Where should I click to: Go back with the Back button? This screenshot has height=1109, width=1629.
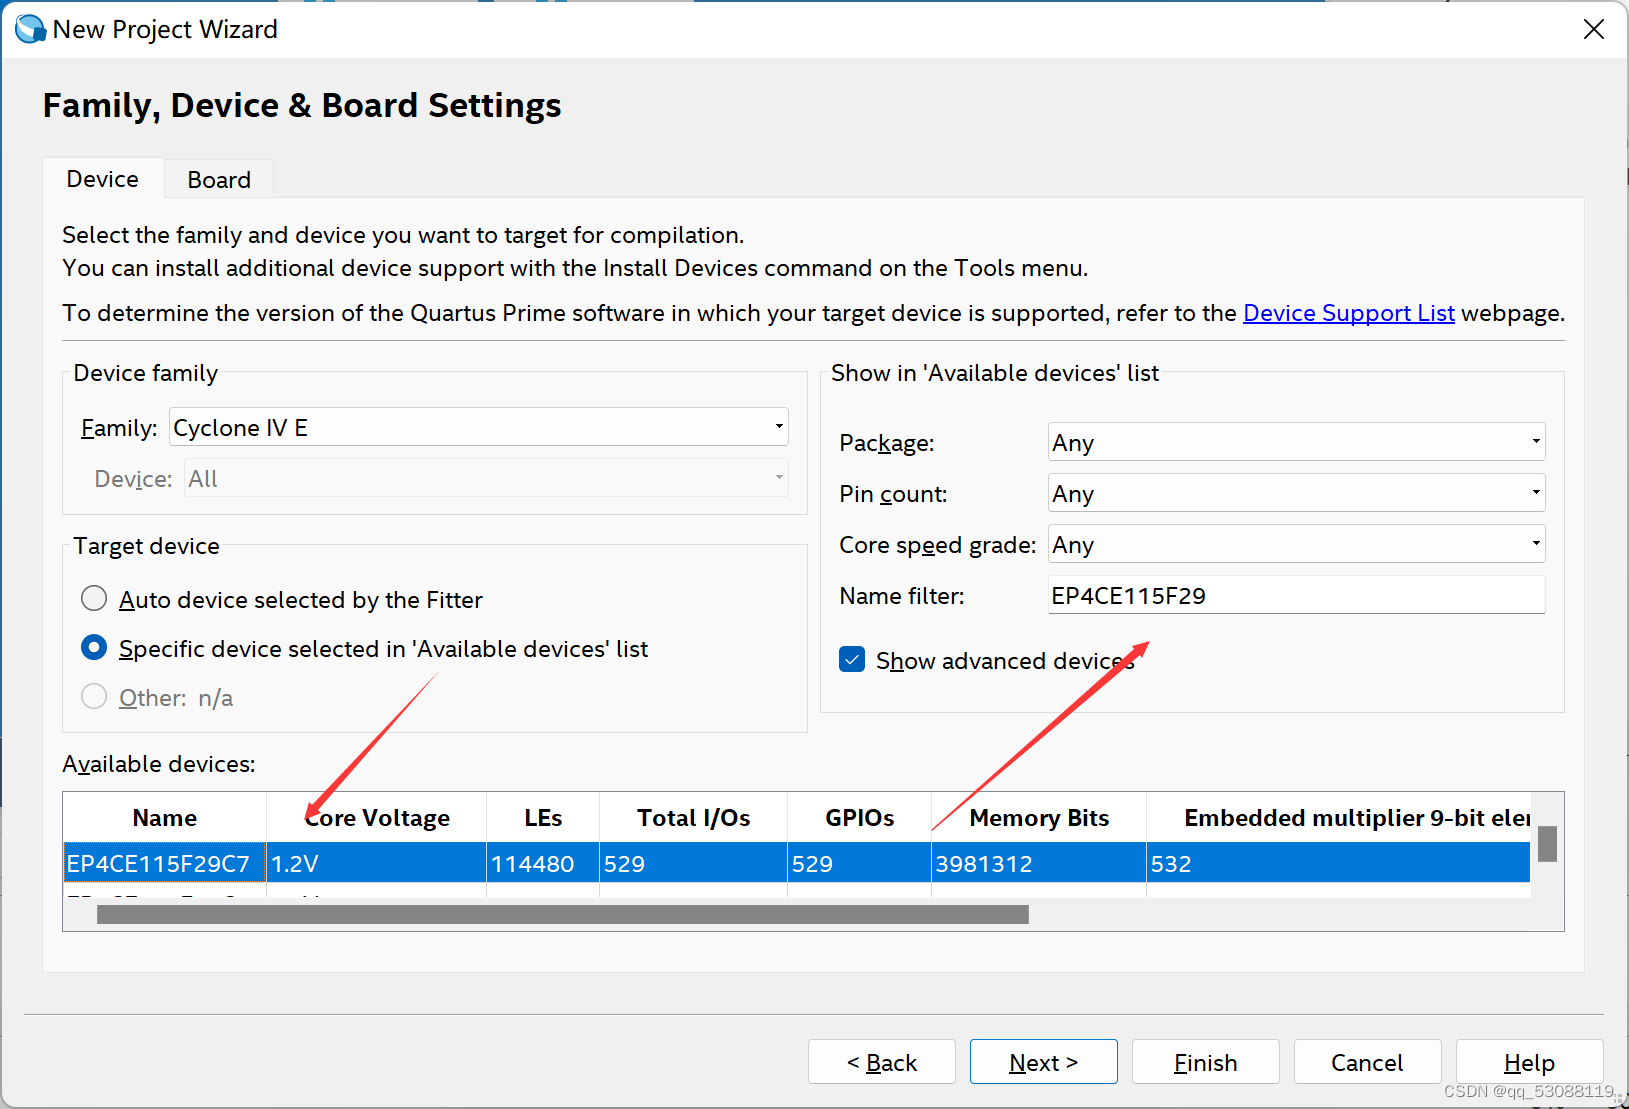click(x=882, y=1062)
